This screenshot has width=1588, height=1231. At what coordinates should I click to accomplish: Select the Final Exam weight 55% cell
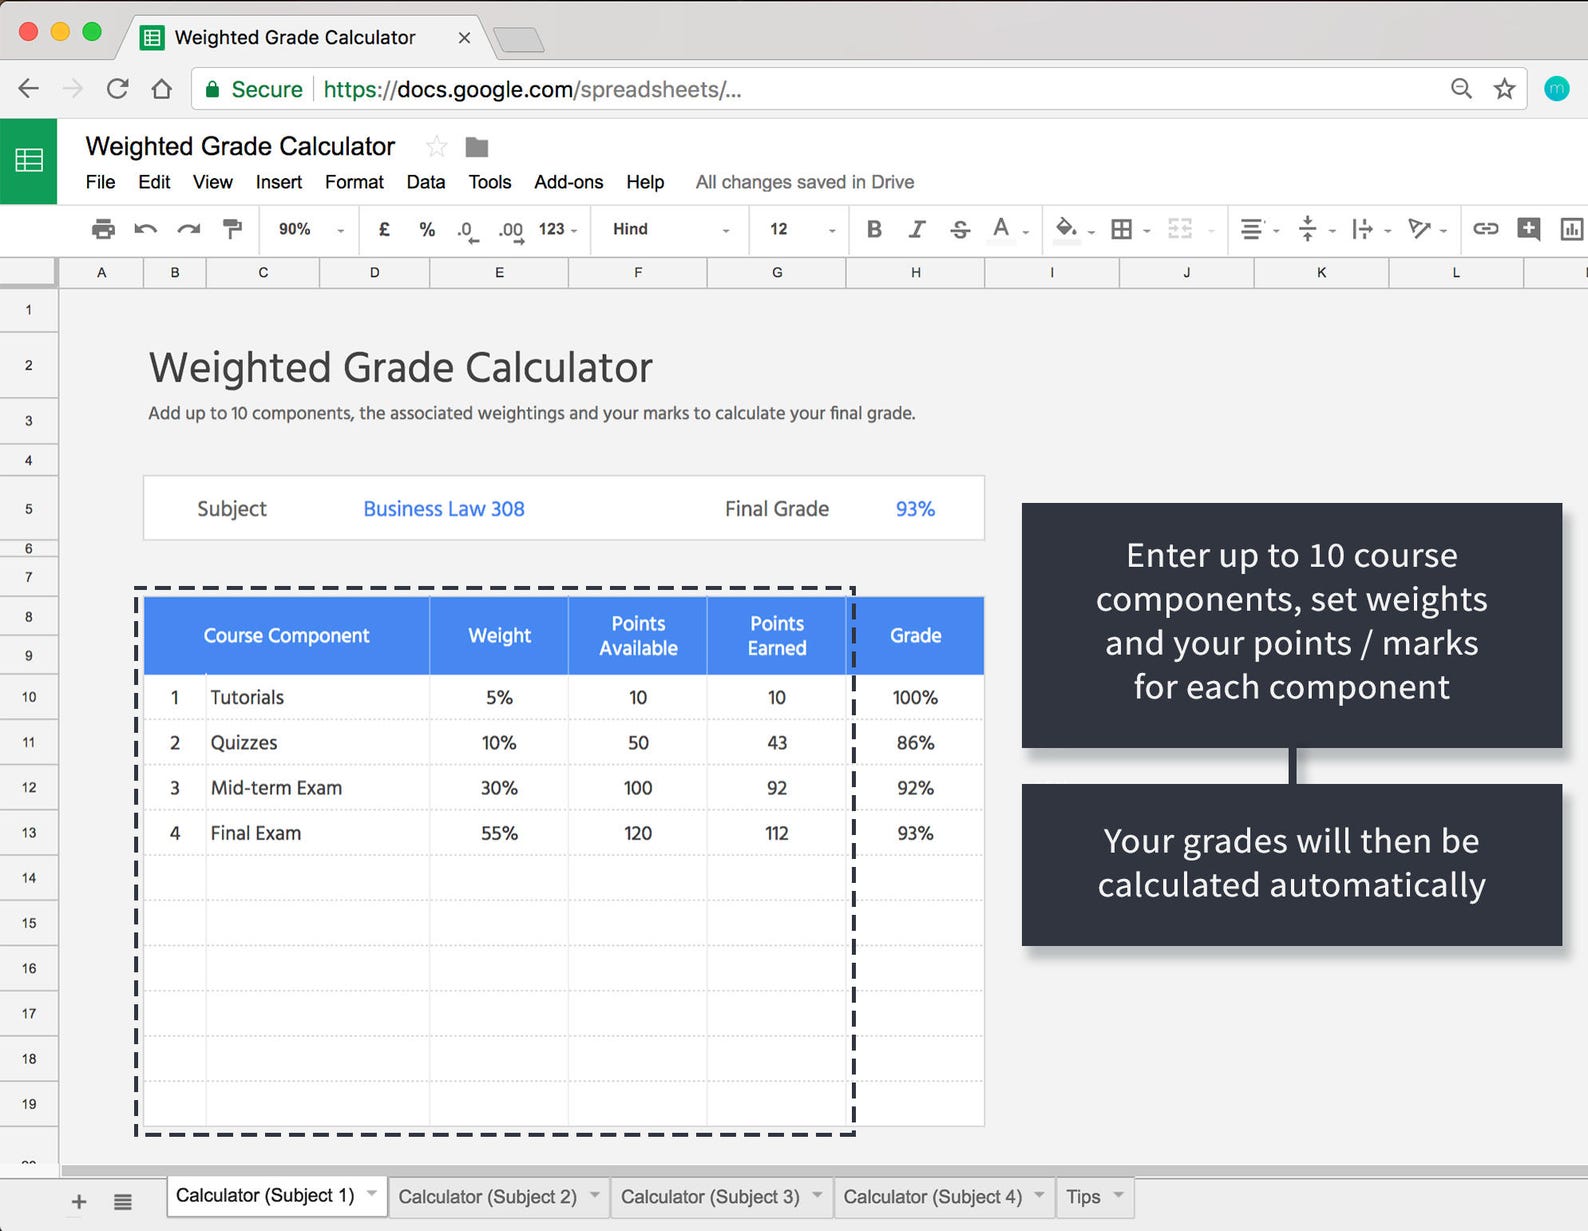(499, 833)
